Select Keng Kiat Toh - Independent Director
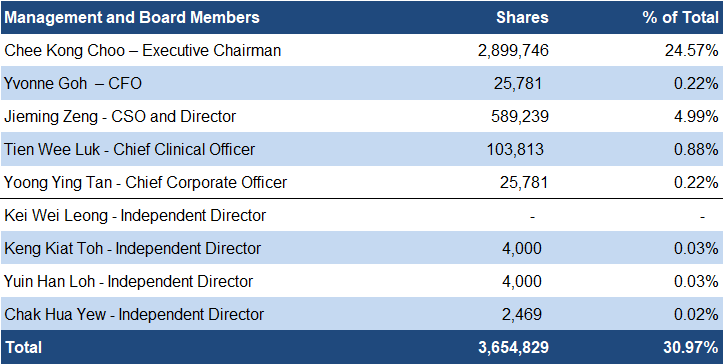Image resolution: width=723 pixels, height=364 pixels. coord(132,249)
